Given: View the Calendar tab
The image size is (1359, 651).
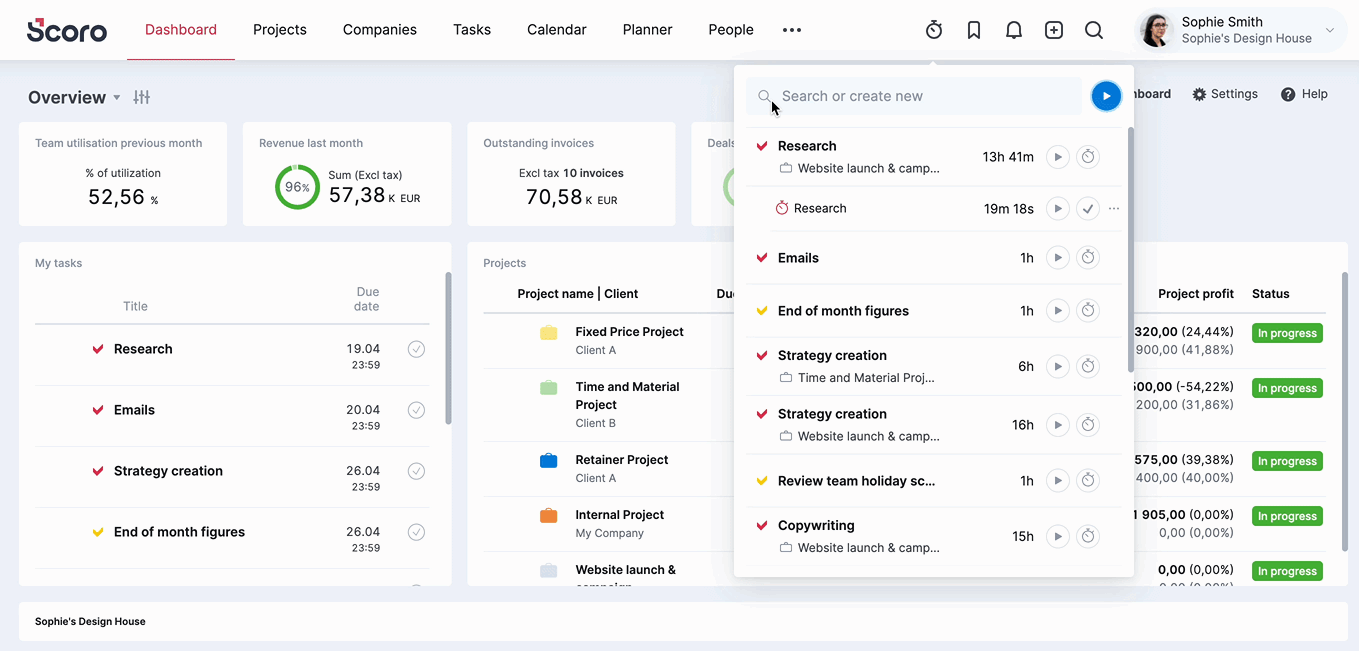Looking at the screenshot, I should (x=557, y=30).
